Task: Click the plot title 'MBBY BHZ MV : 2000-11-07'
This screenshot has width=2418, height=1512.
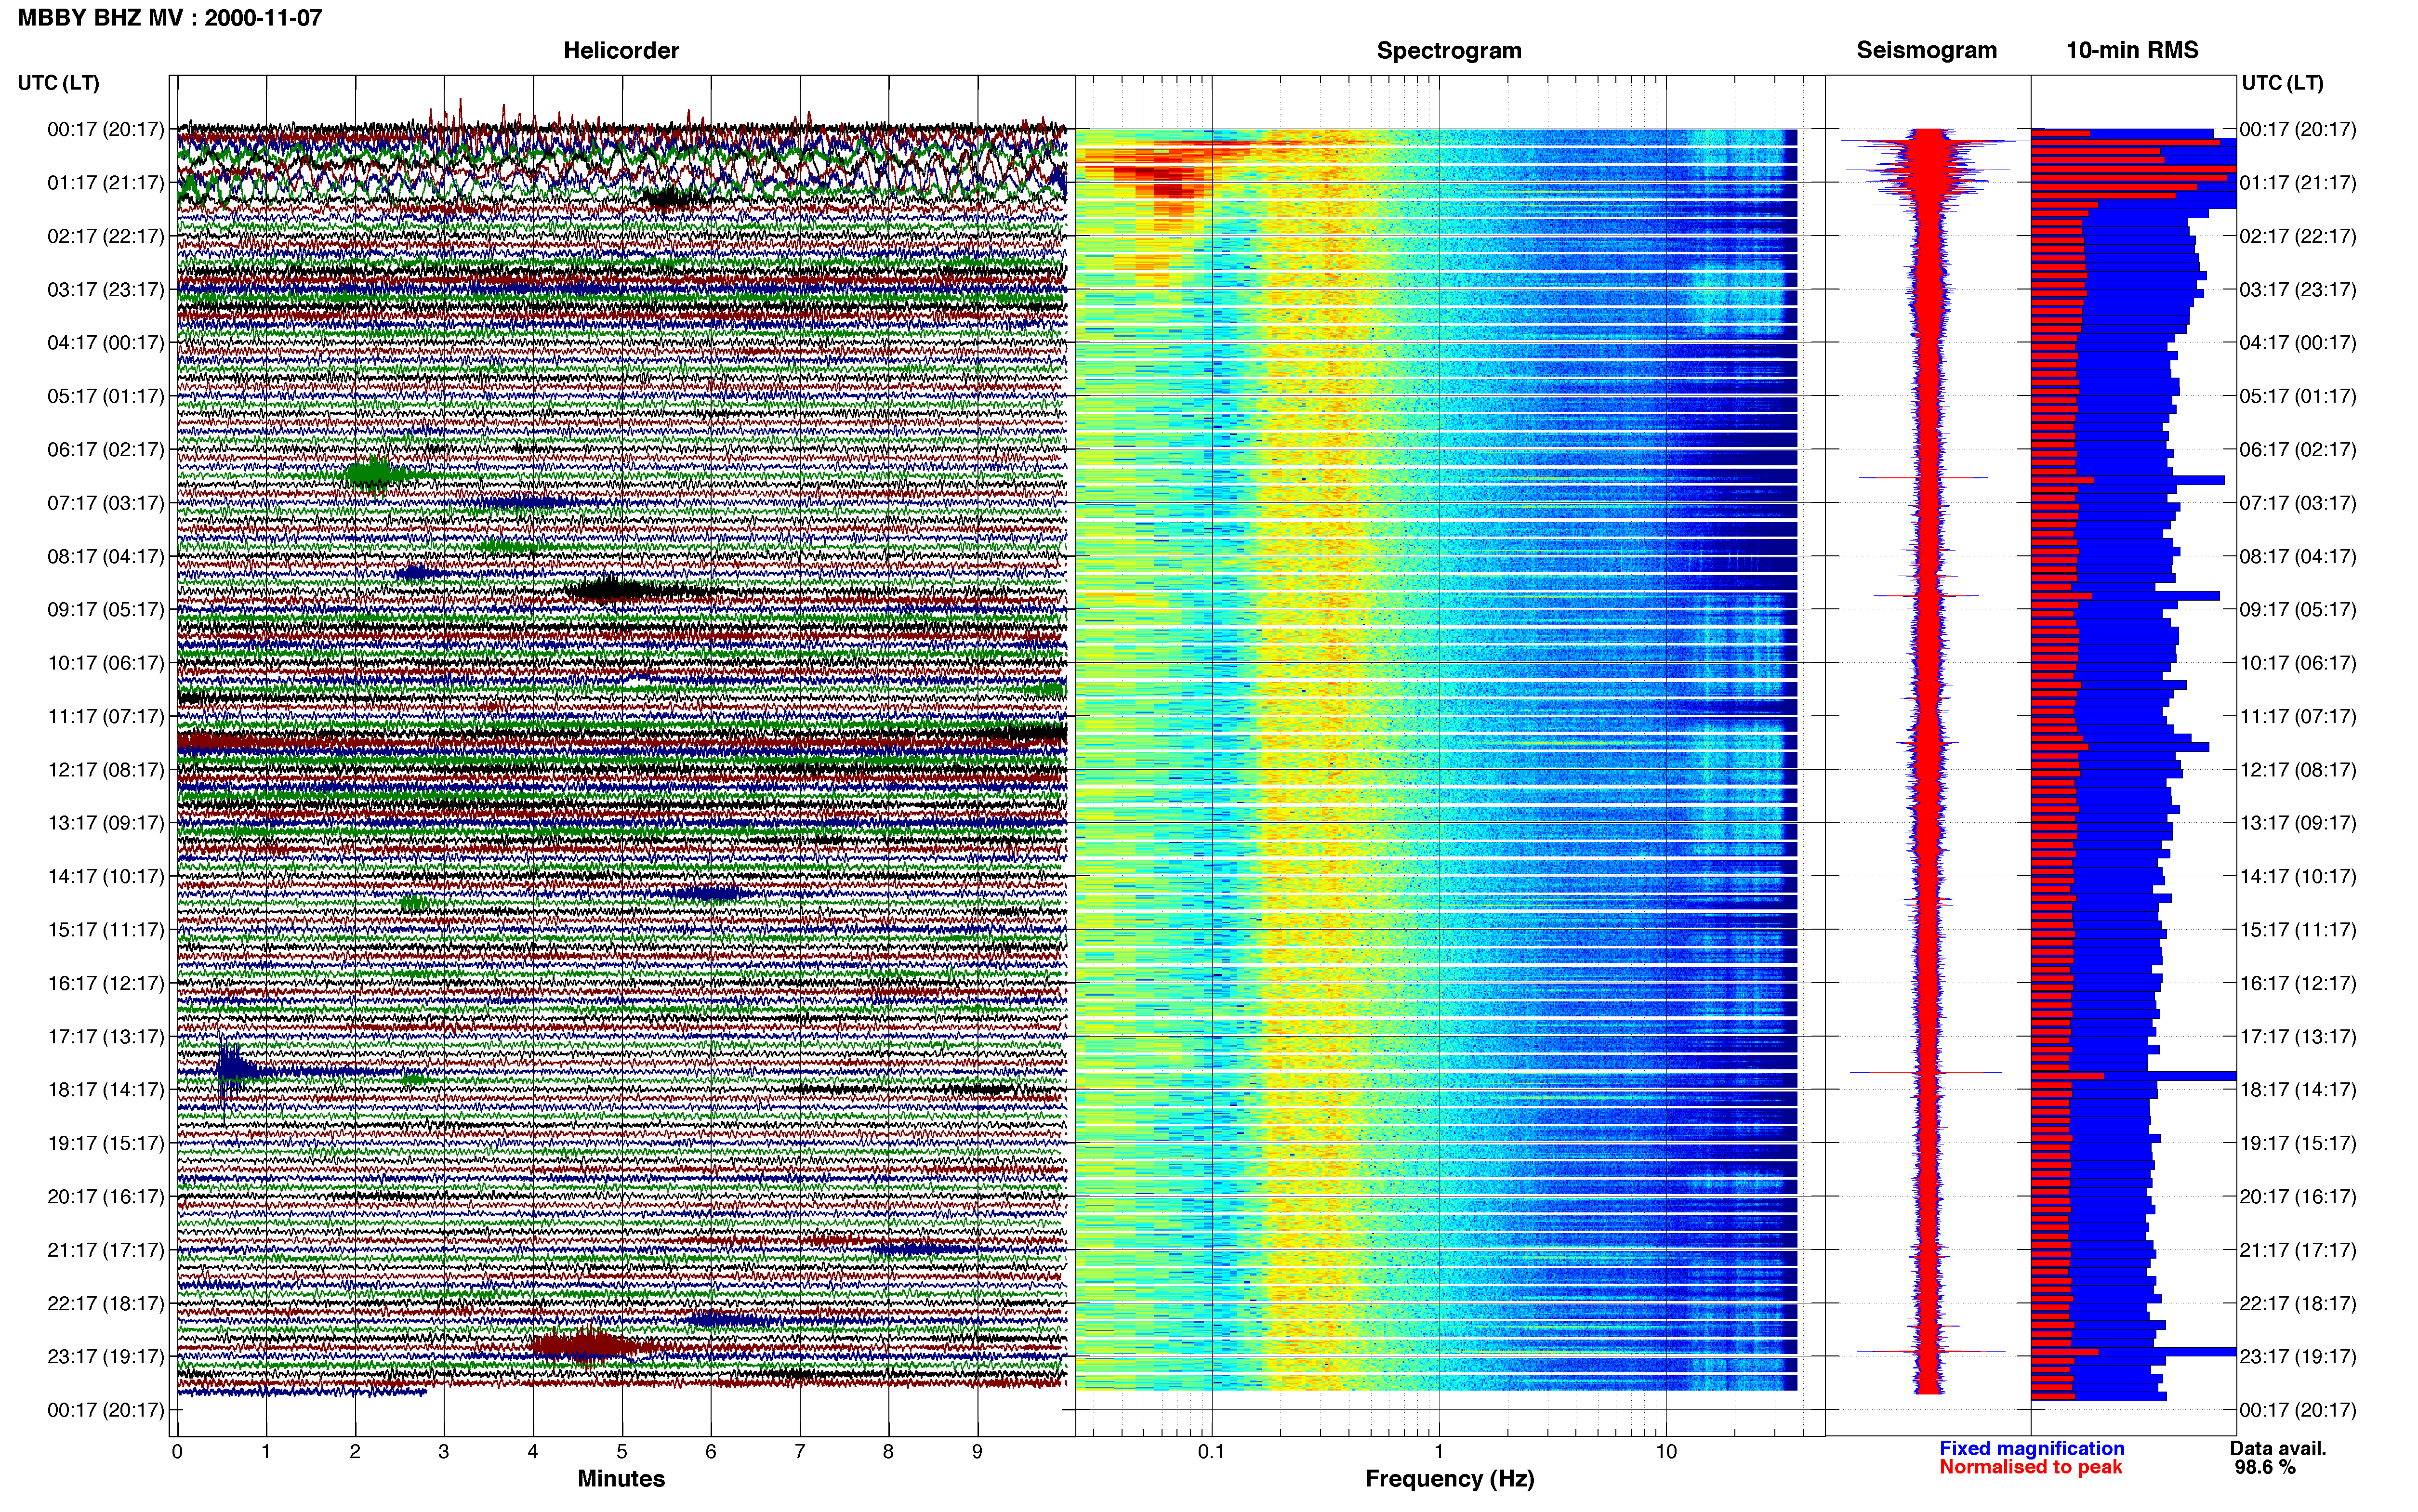Action: click(x=170, y=17)
